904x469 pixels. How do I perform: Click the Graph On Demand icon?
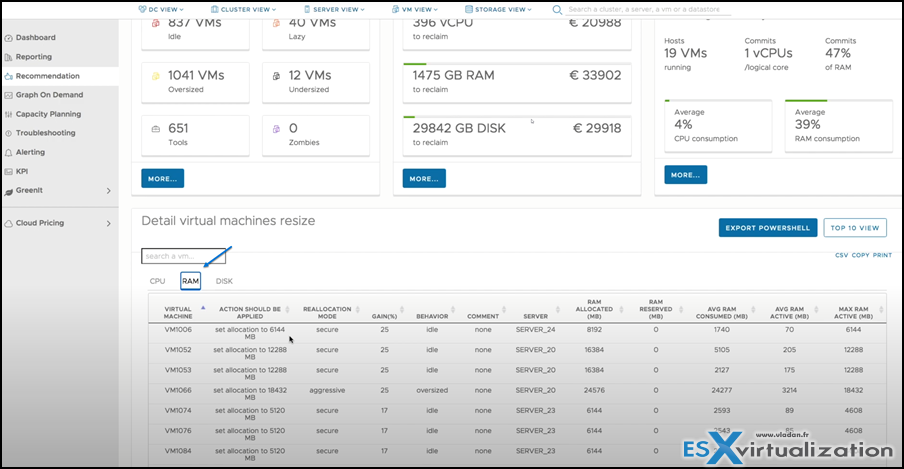tap(8, 95)
